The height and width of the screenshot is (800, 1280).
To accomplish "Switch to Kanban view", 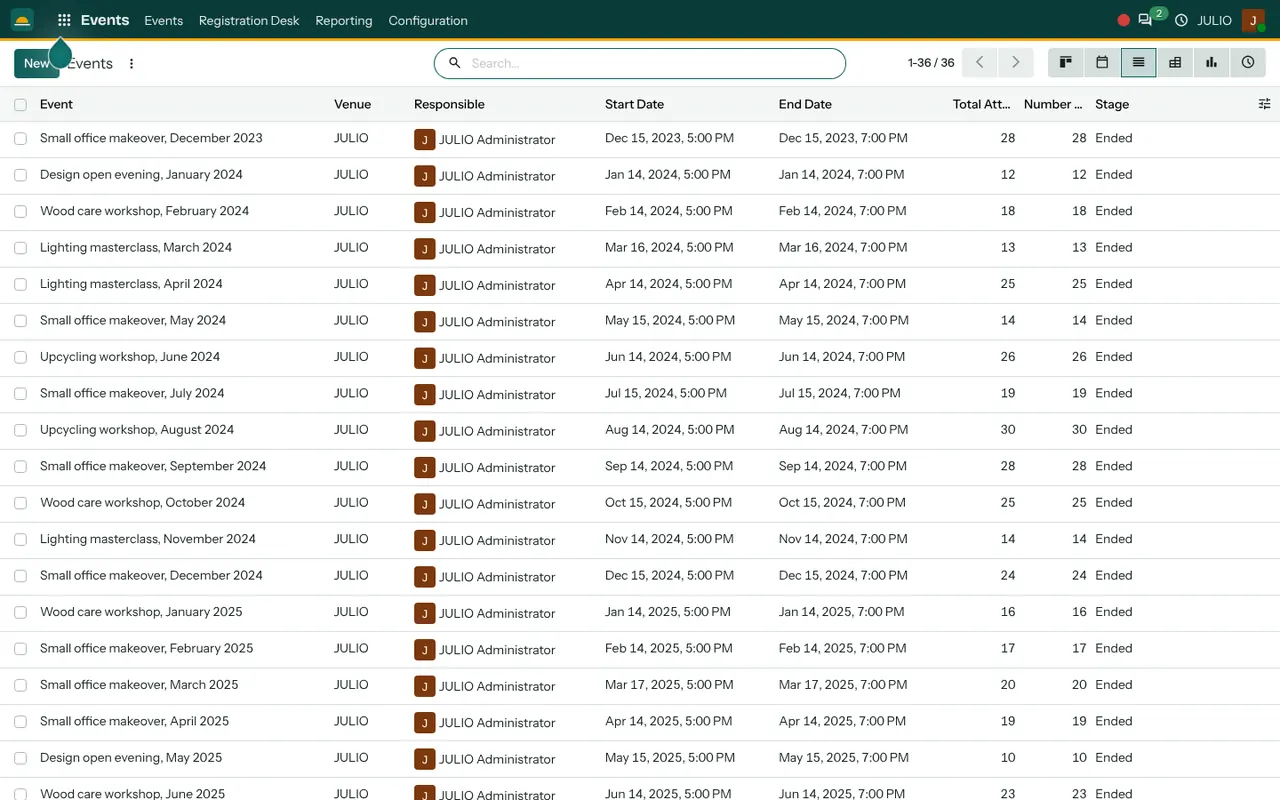I will [x=1066, y=62].
